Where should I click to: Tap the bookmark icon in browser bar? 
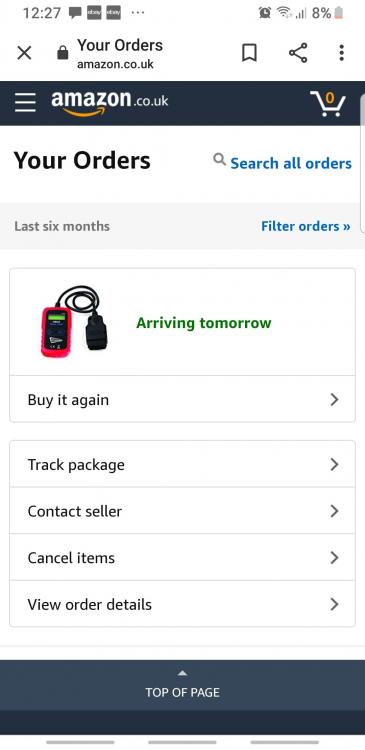point(249,53)
